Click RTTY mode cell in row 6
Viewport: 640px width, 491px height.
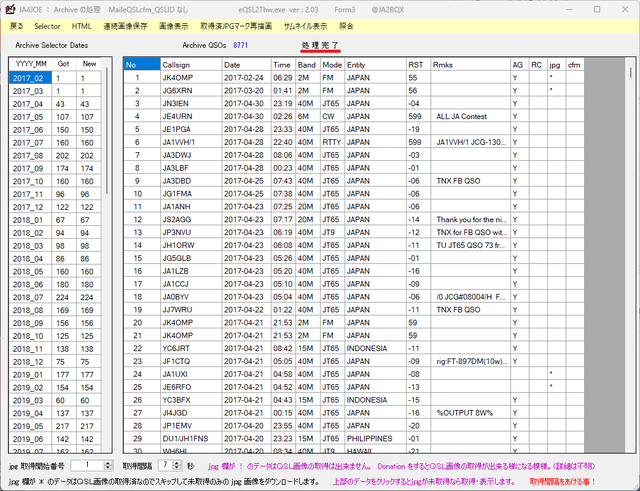point(331,142)
